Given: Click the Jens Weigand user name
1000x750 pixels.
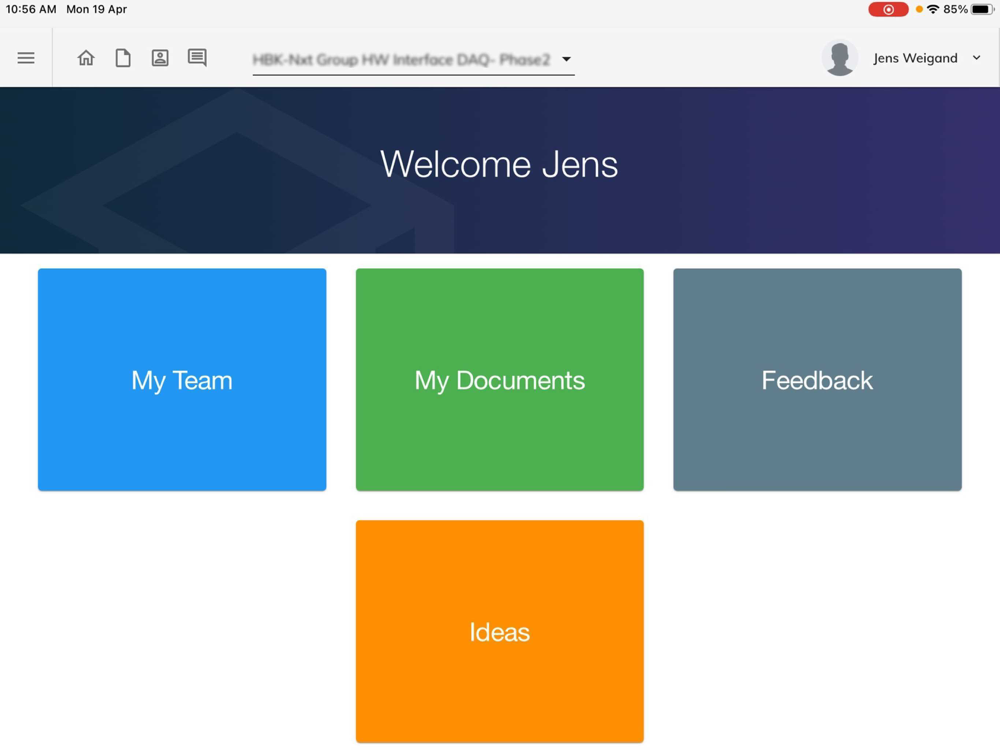Looking at the screenshot, I should click(915, 58).
